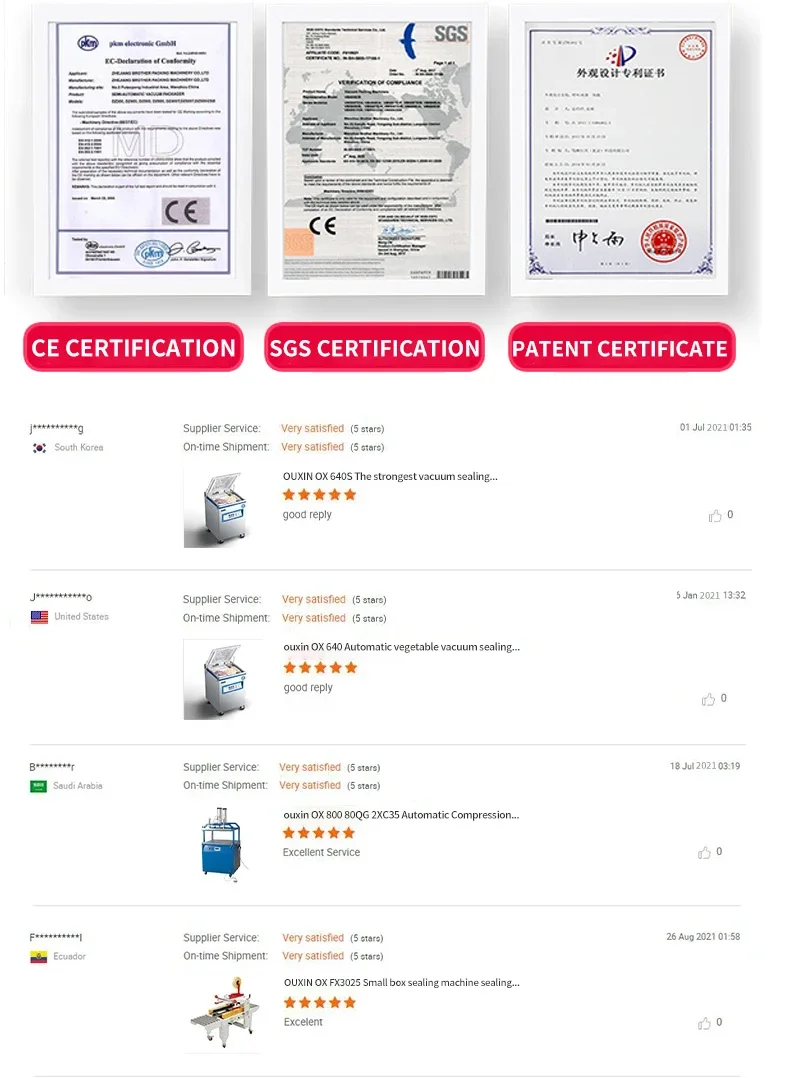The height and width of the screenshot is (1078, 790).
Task: Like the United States buyer's review
Action: click(708, 699)
